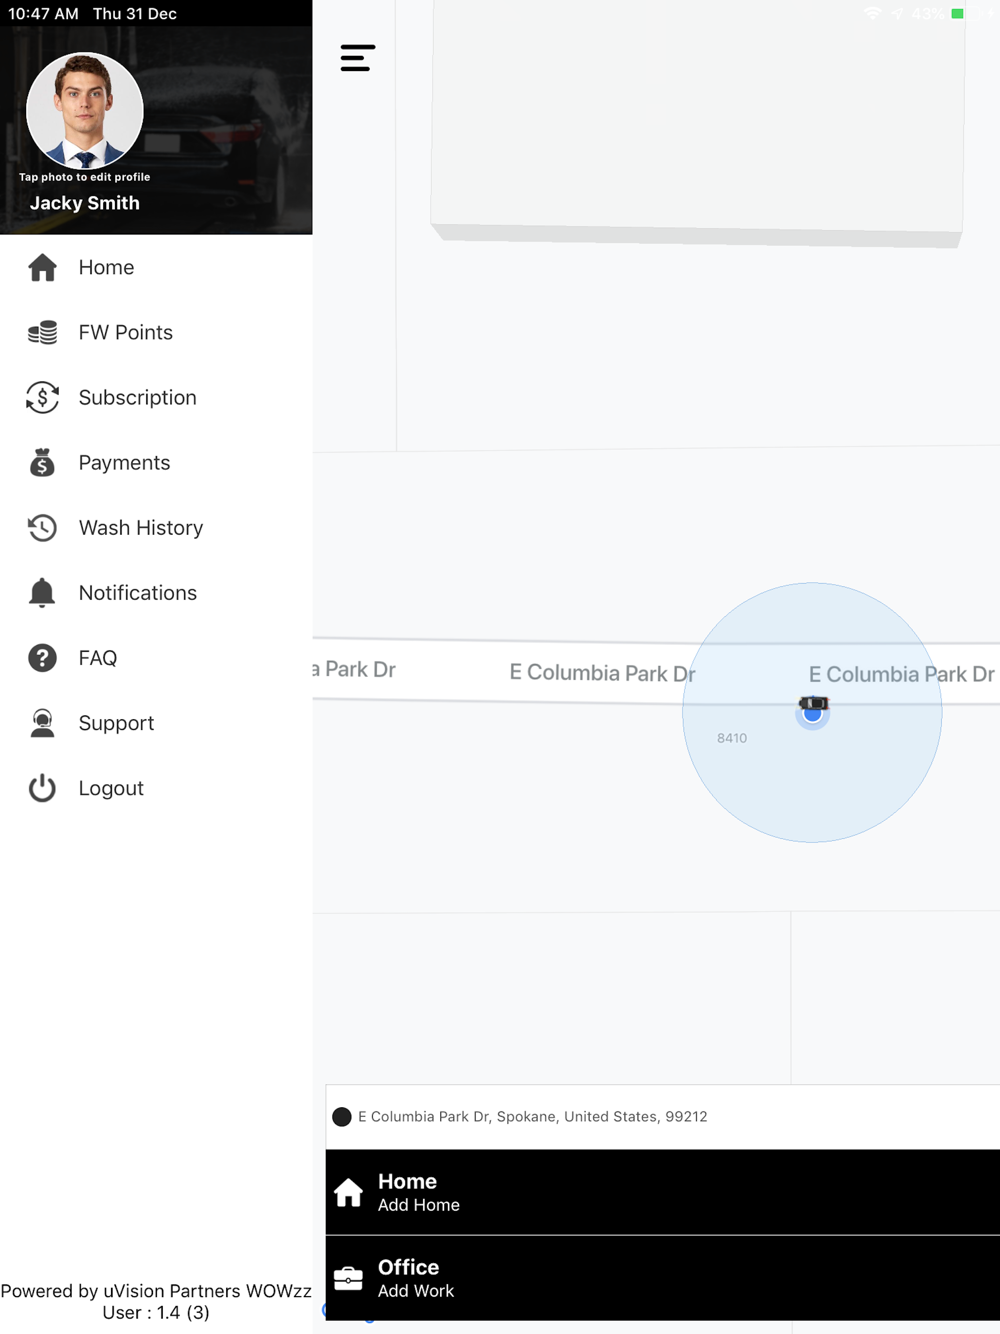Tap Office Add Work button
The height and width of the screenshot is (1334, 1000).
point(663,1278)
